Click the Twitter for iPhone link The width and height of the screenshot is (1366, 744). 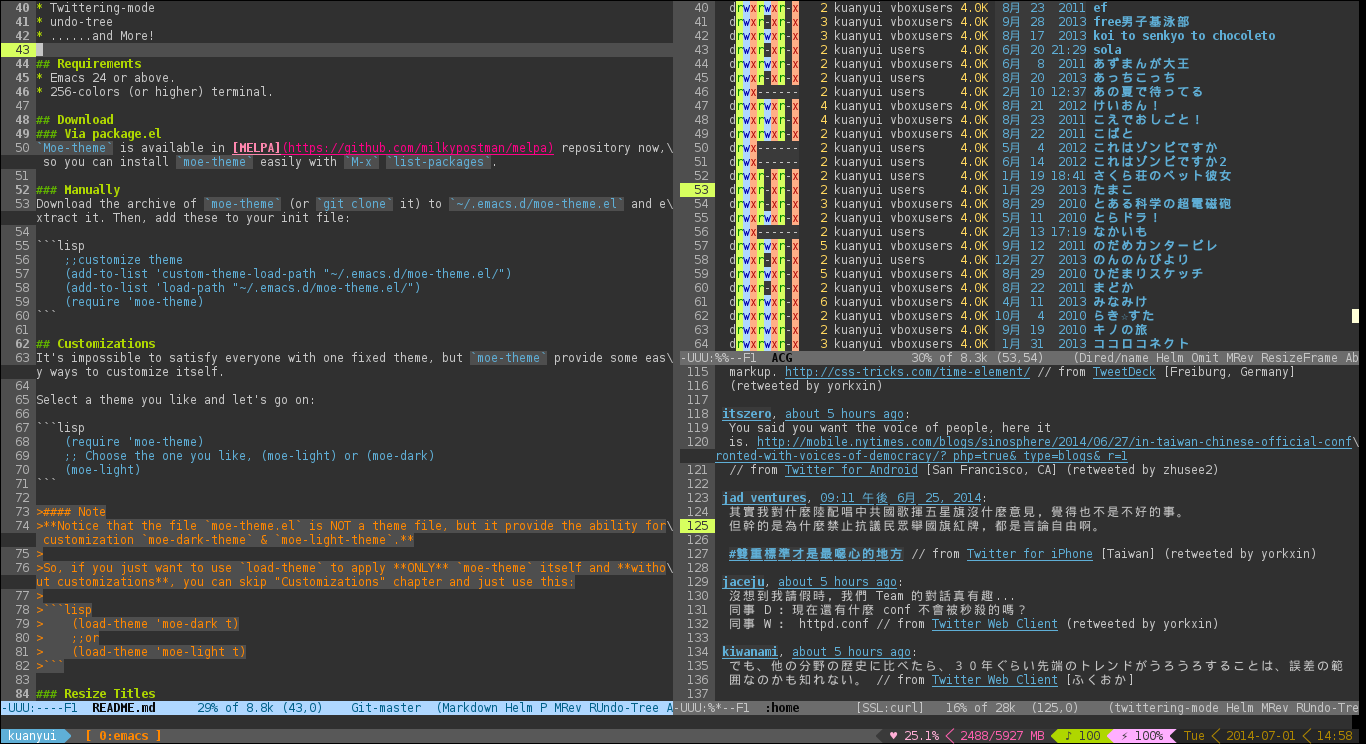(1030, 554)
